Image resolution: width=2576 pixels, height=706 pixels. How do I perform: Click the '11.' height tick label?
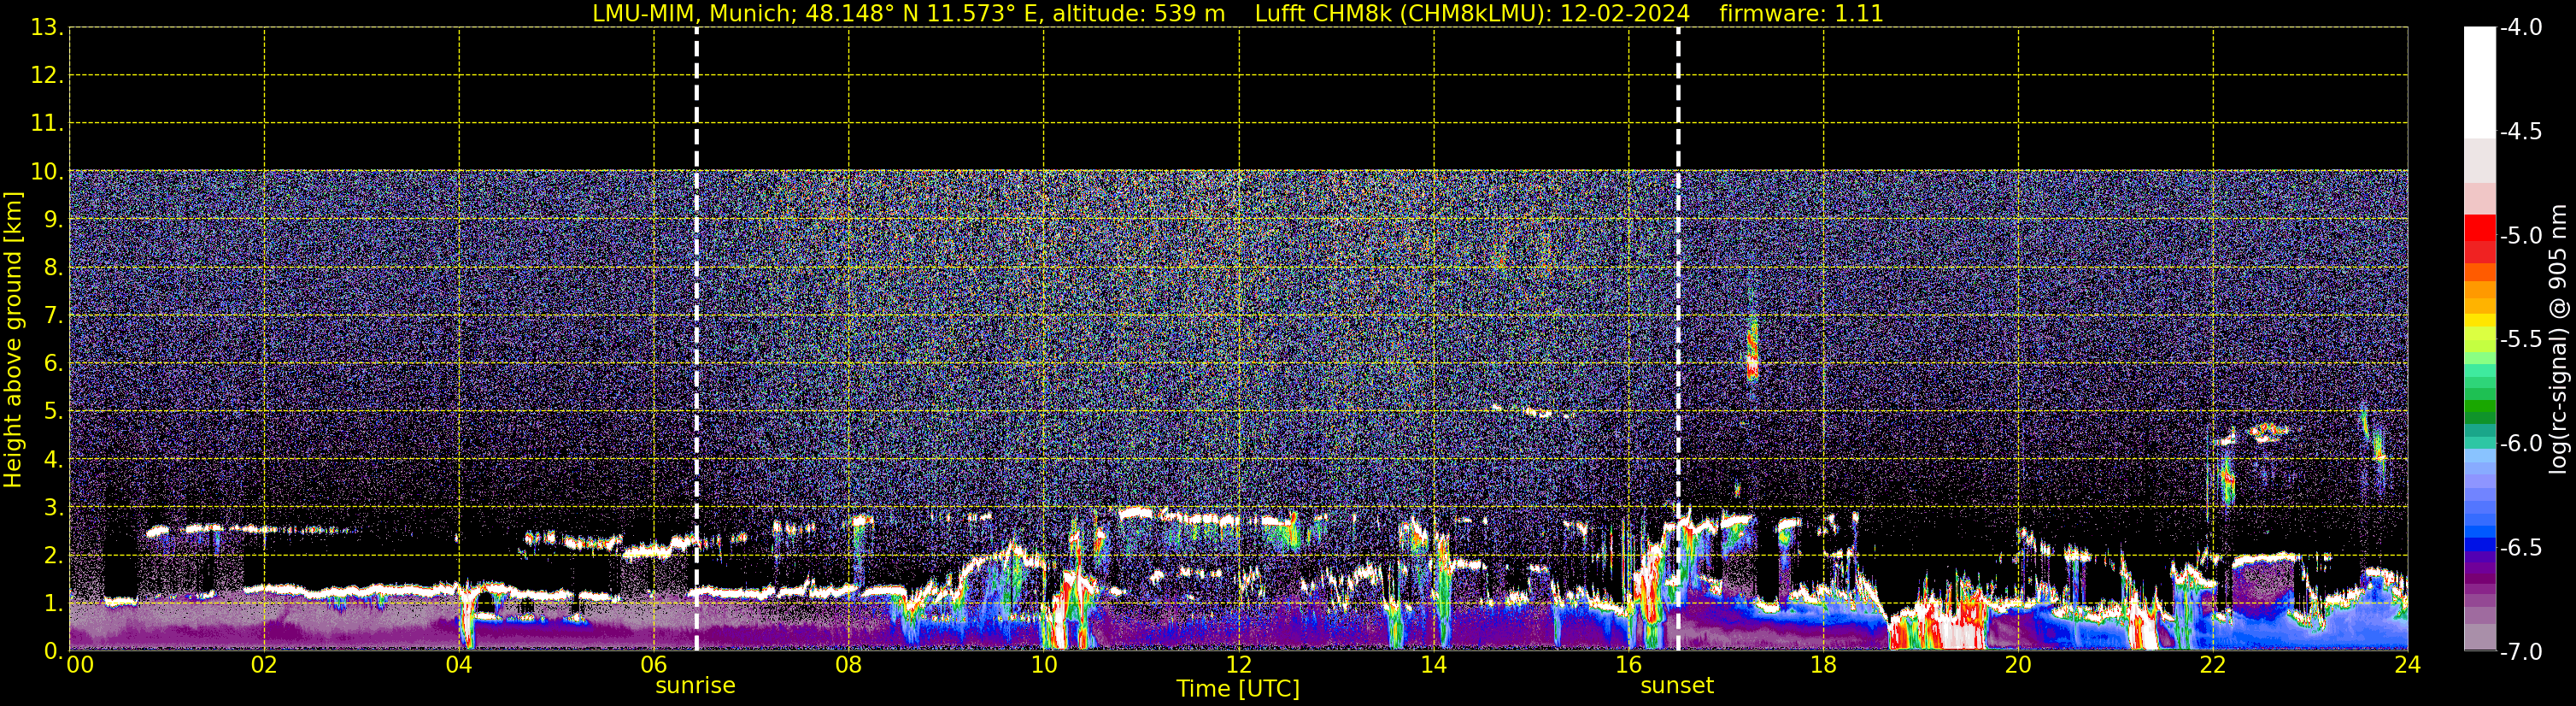[x=47, y=124]
